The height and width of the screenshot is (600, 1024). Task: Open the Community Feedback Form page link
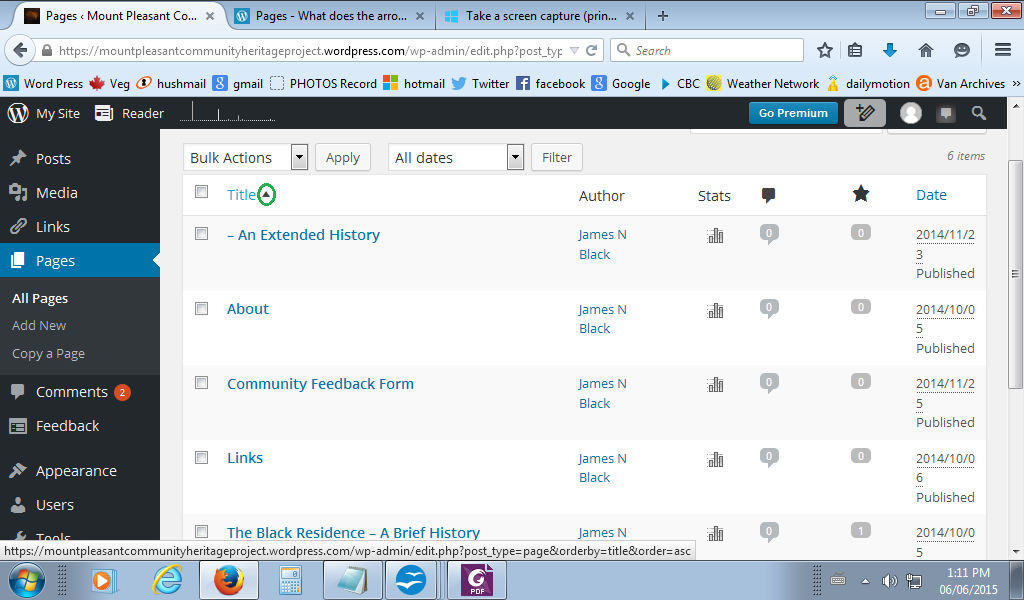320,384
